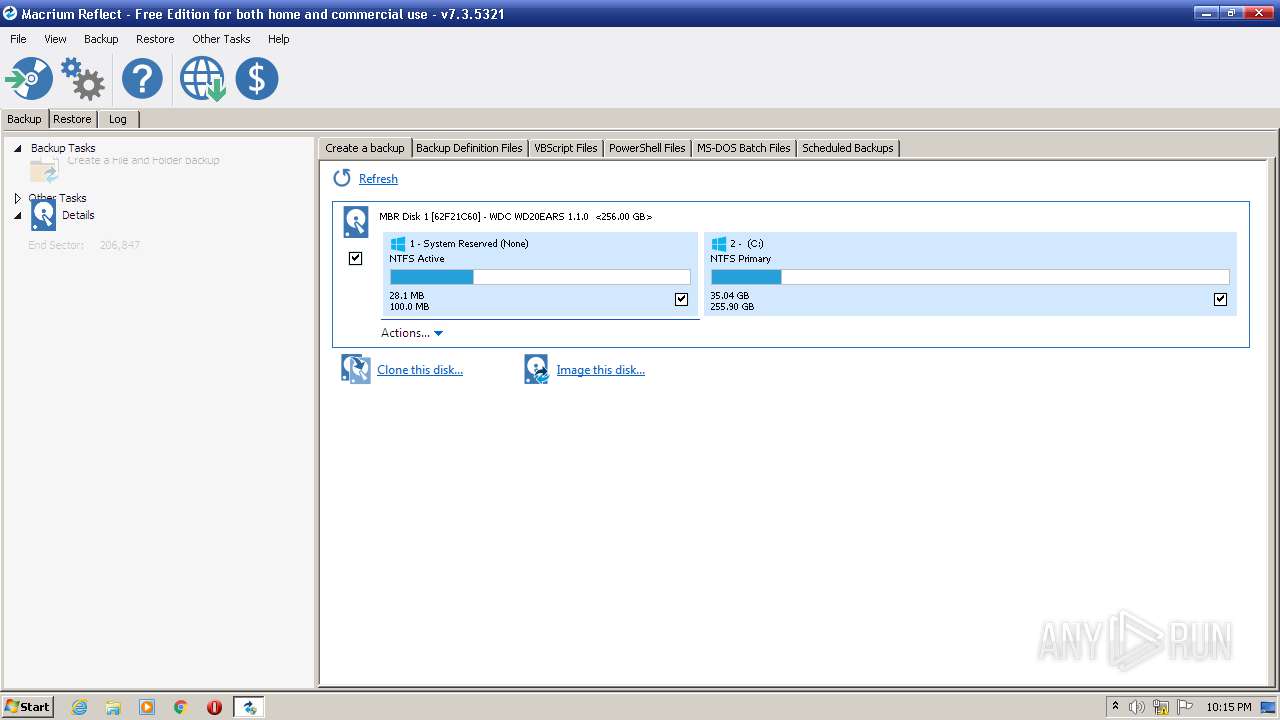Click the NTFS Active label
The height and width of the screenshot is (720, 1280).
(417, 259)
